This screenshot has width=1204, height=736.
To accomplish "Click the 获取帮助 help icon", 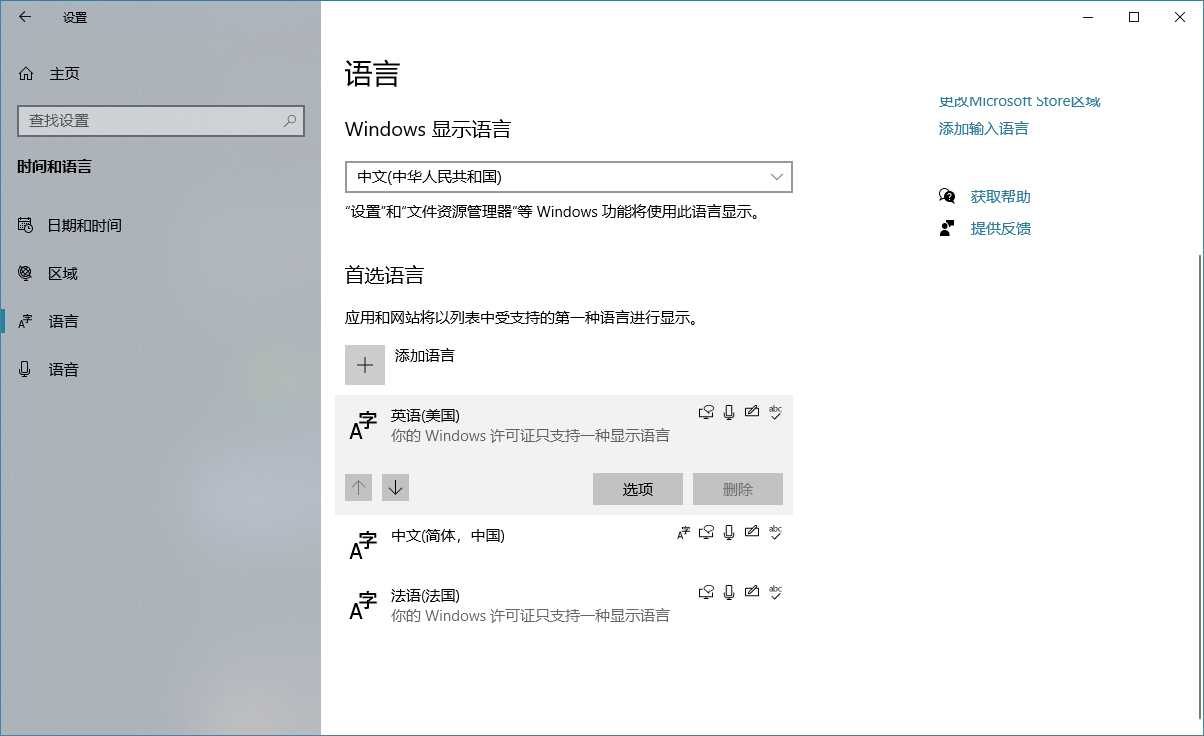I will 947,196.
